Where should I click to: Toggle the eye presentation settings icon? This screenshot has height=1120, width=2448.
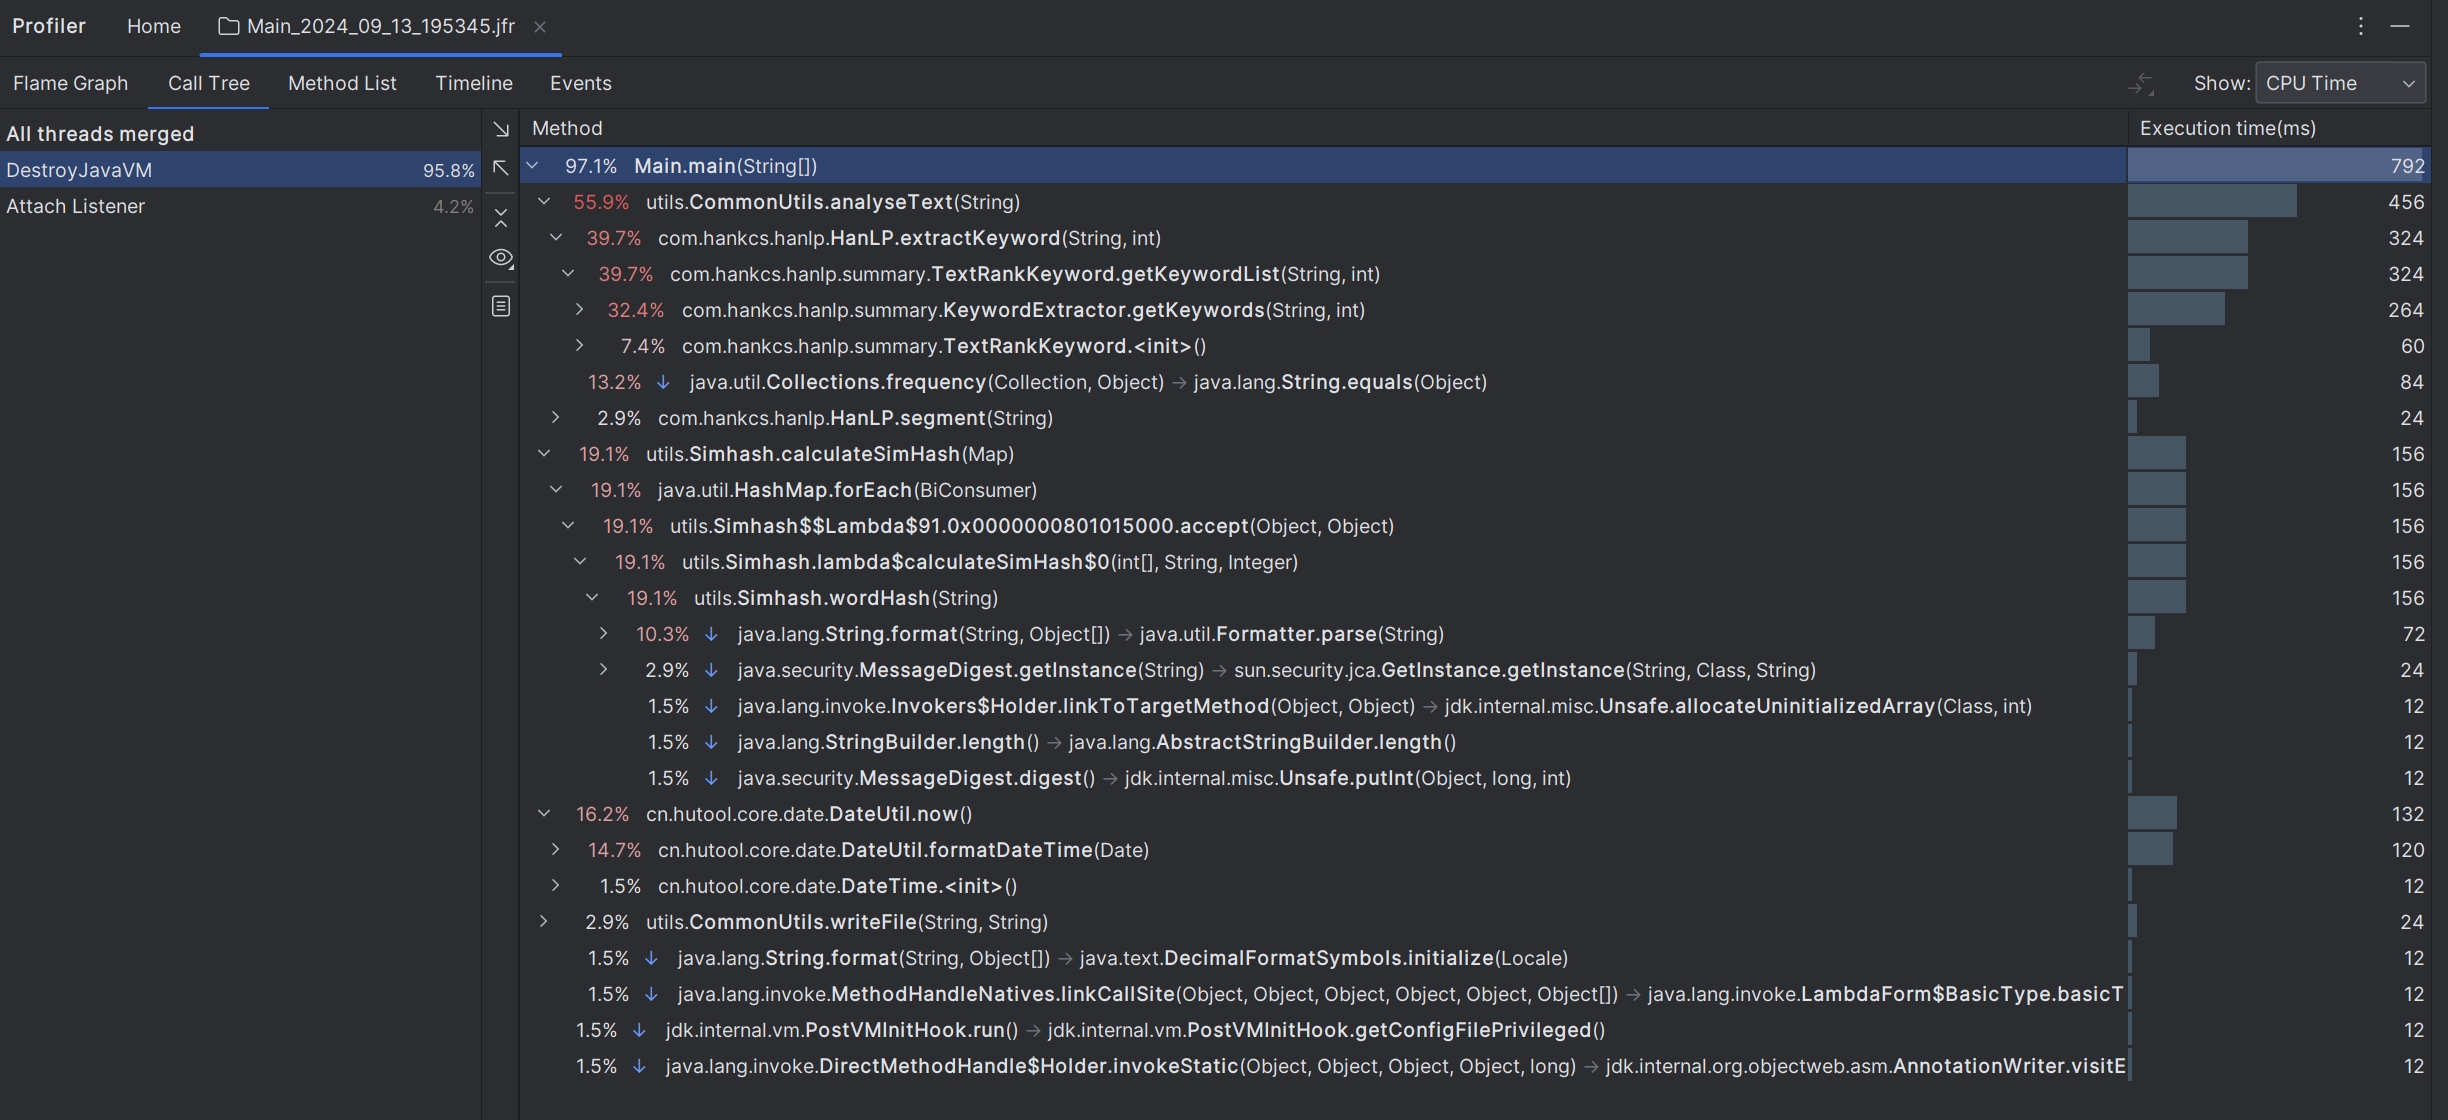501,258
